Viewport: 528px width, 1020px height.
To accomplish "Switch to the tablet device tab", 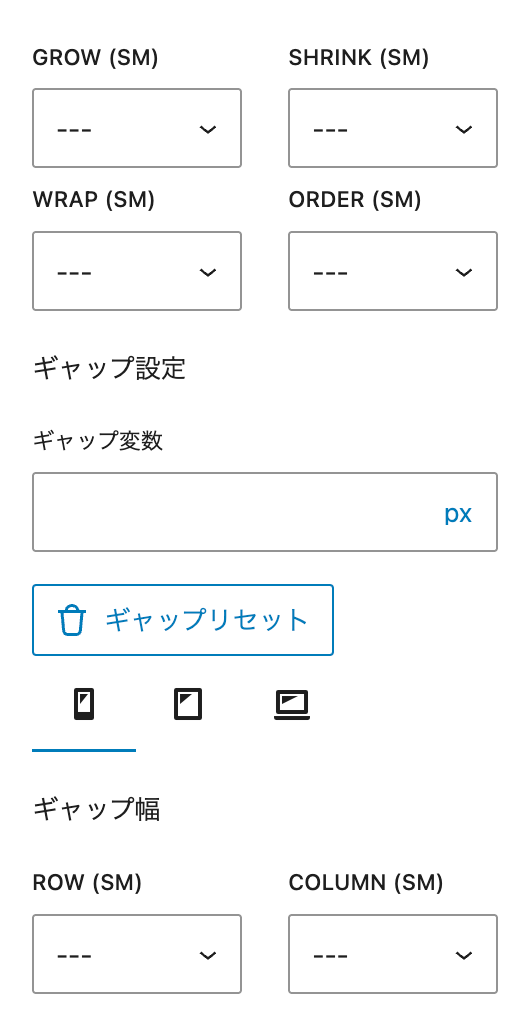I will (188, 704).
